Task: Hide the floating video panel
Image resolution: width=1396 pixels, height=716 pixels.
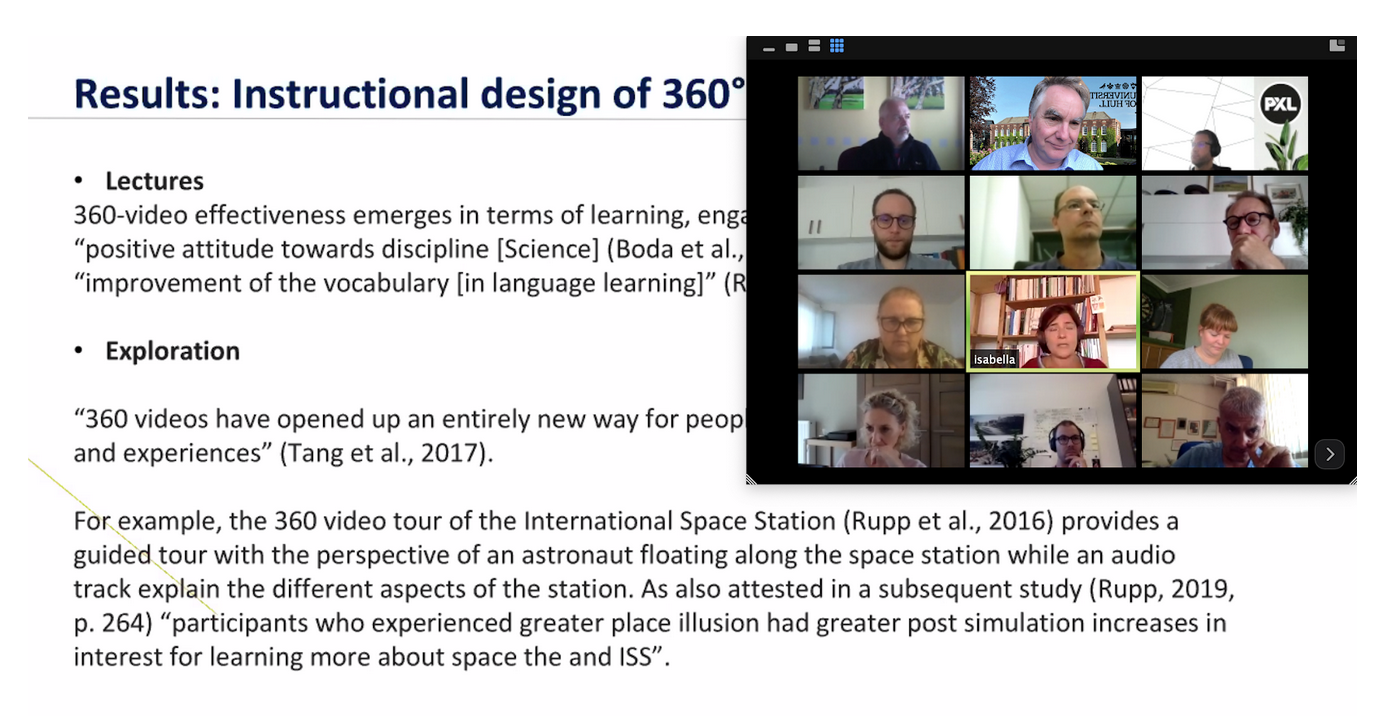Action: click(769, 47)
